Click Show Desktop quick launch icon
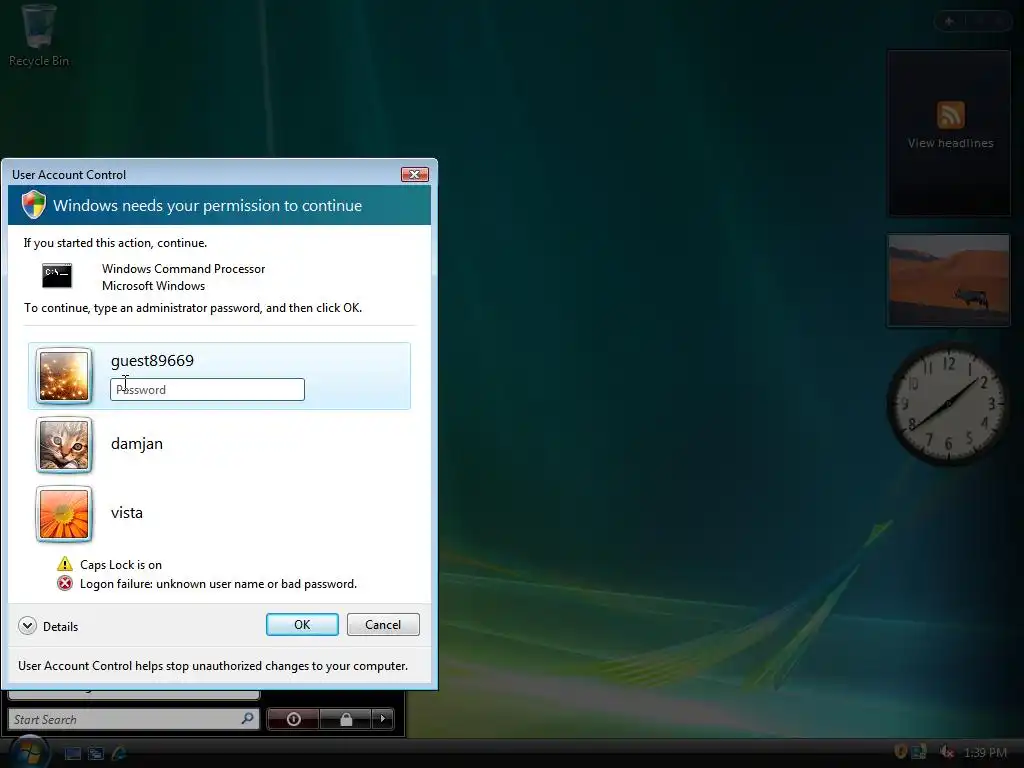The height and width of the screenshot is (768, 1024). [x=72, y=753]
